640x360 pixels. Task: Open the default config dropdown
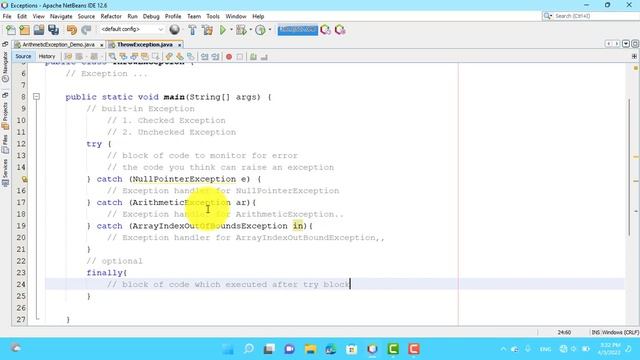coord(131,29)
